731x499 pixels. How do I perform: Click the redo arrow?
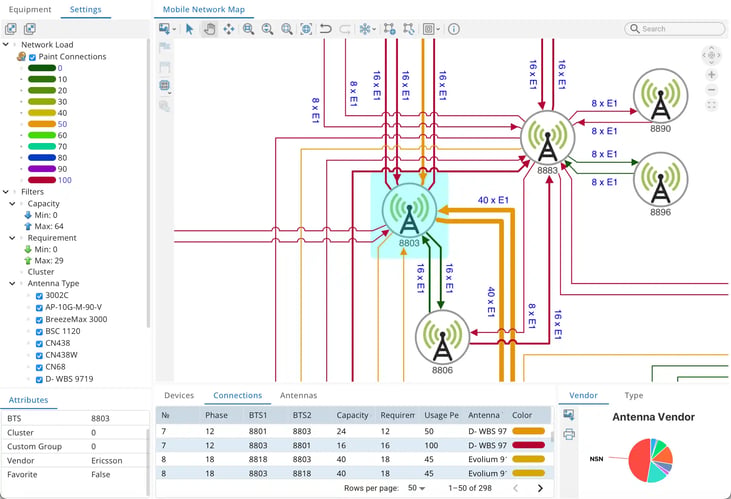click(345, 29)
